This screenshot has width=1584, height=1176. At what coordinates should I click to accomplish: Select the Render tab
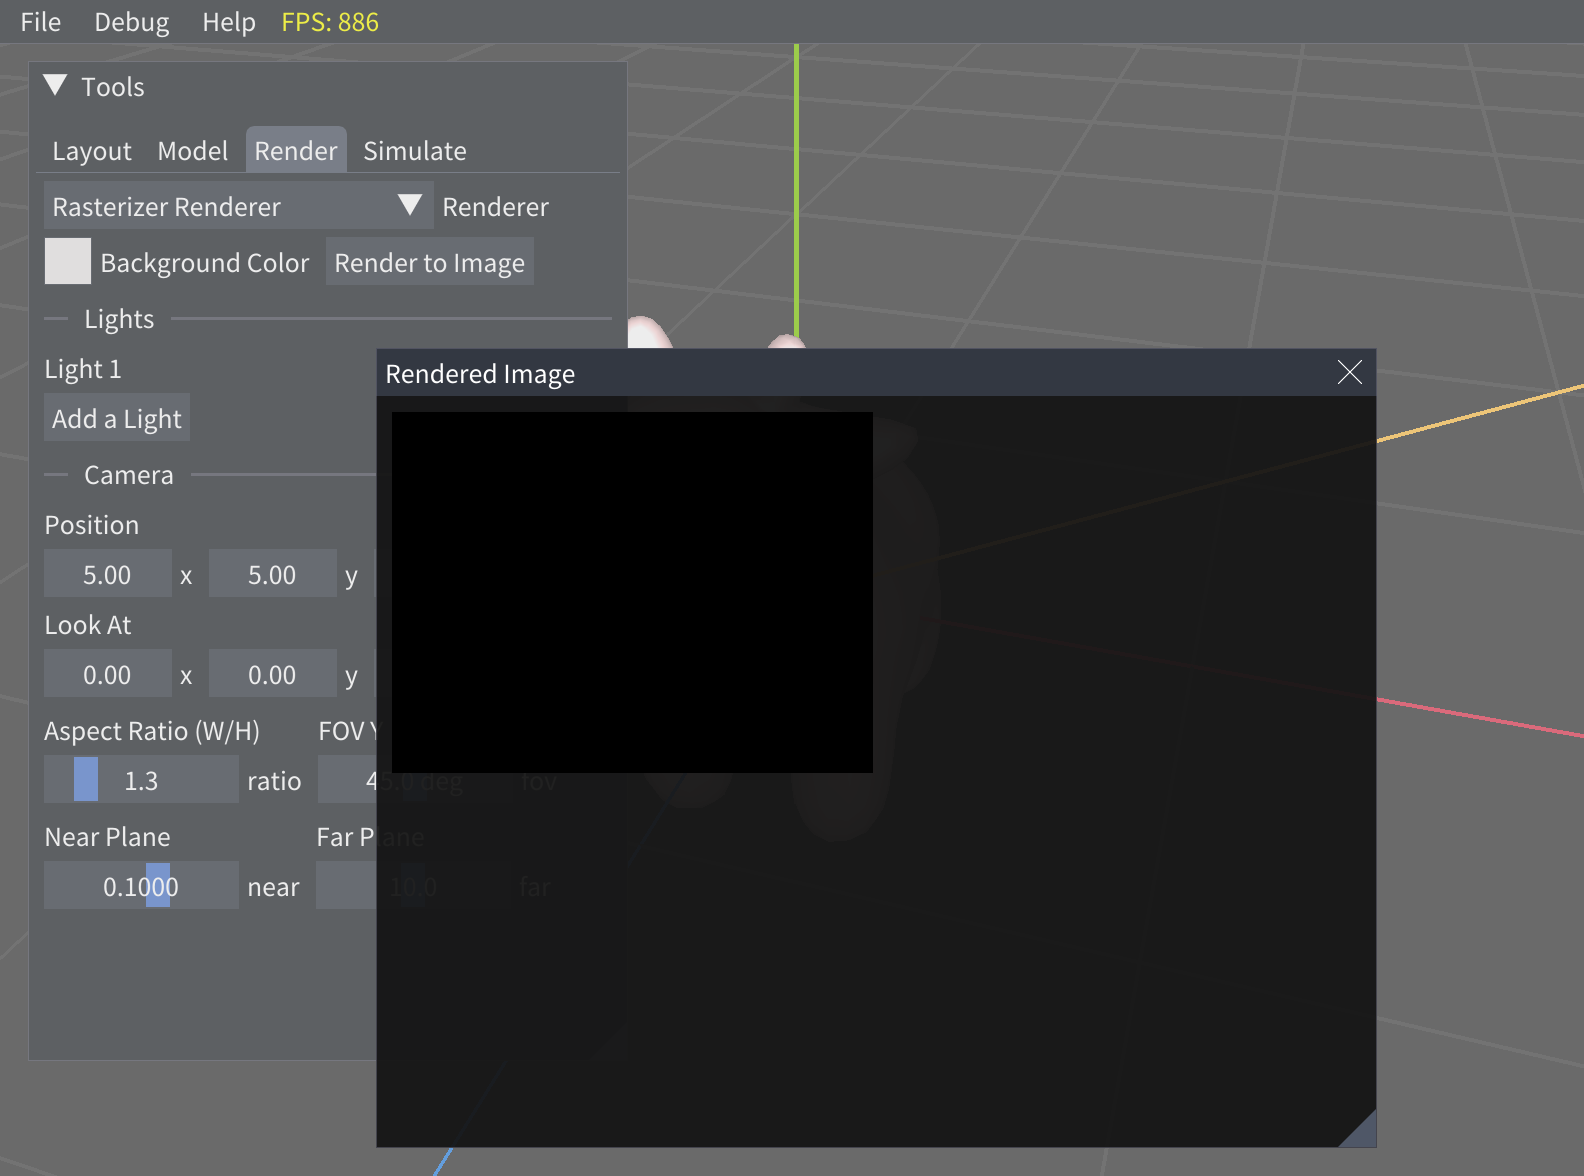[x=295, y=151]
